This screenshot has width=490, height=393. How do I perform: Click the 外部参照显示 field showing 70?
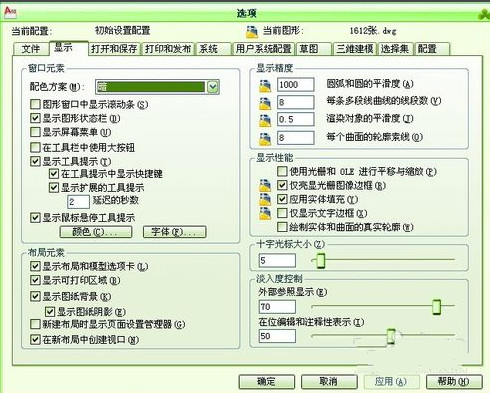pos(277,307)
